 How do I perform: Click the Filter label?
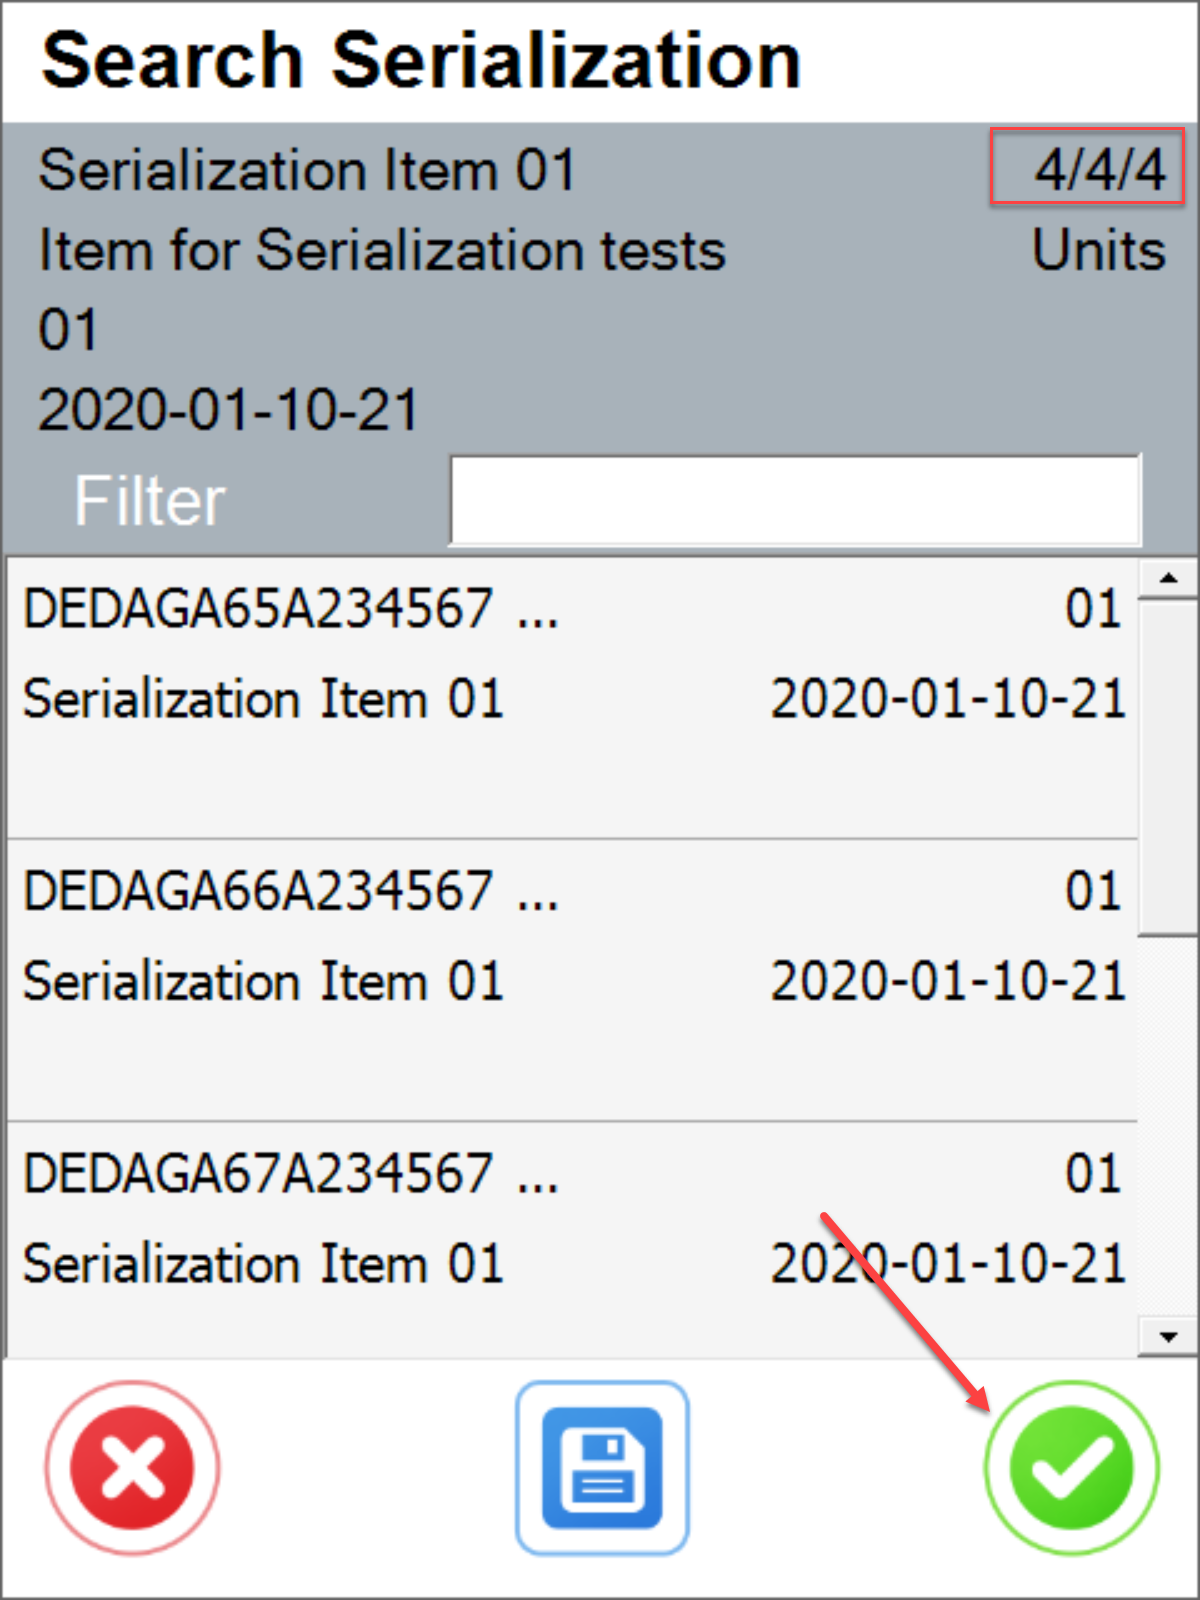point(150,500)
